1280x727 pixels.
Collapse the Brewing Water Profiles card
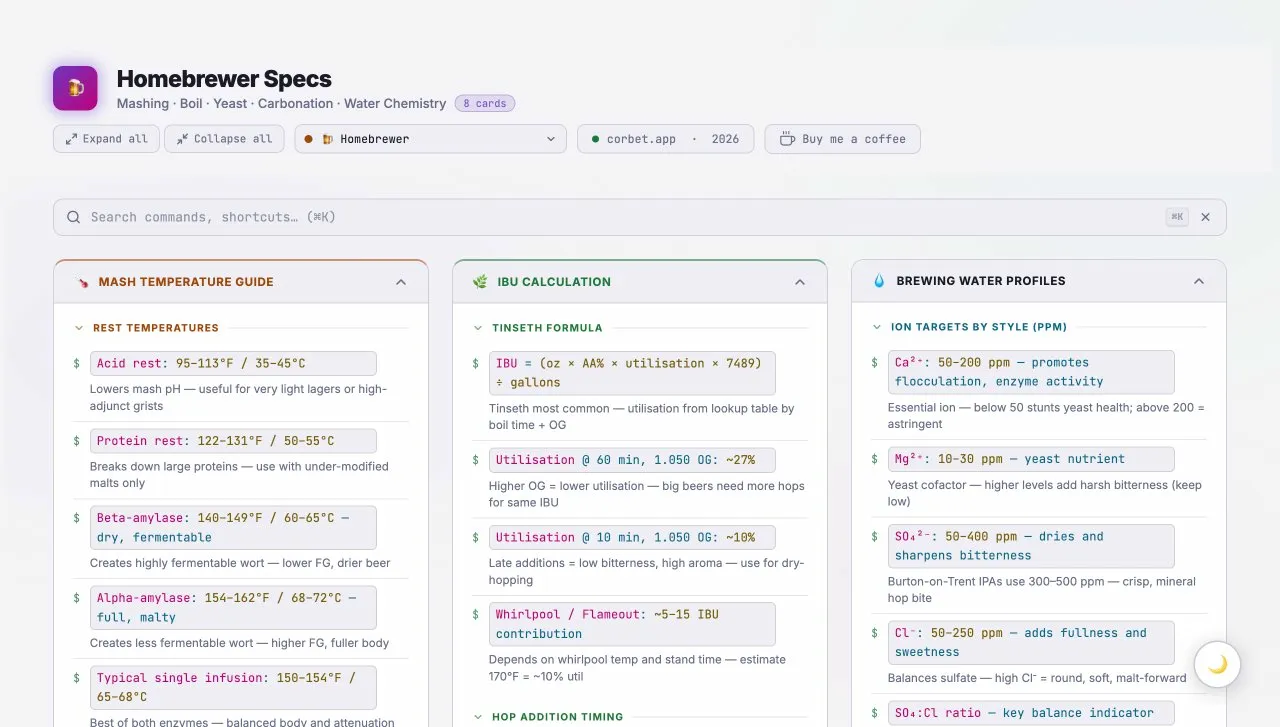(1199, 282)
